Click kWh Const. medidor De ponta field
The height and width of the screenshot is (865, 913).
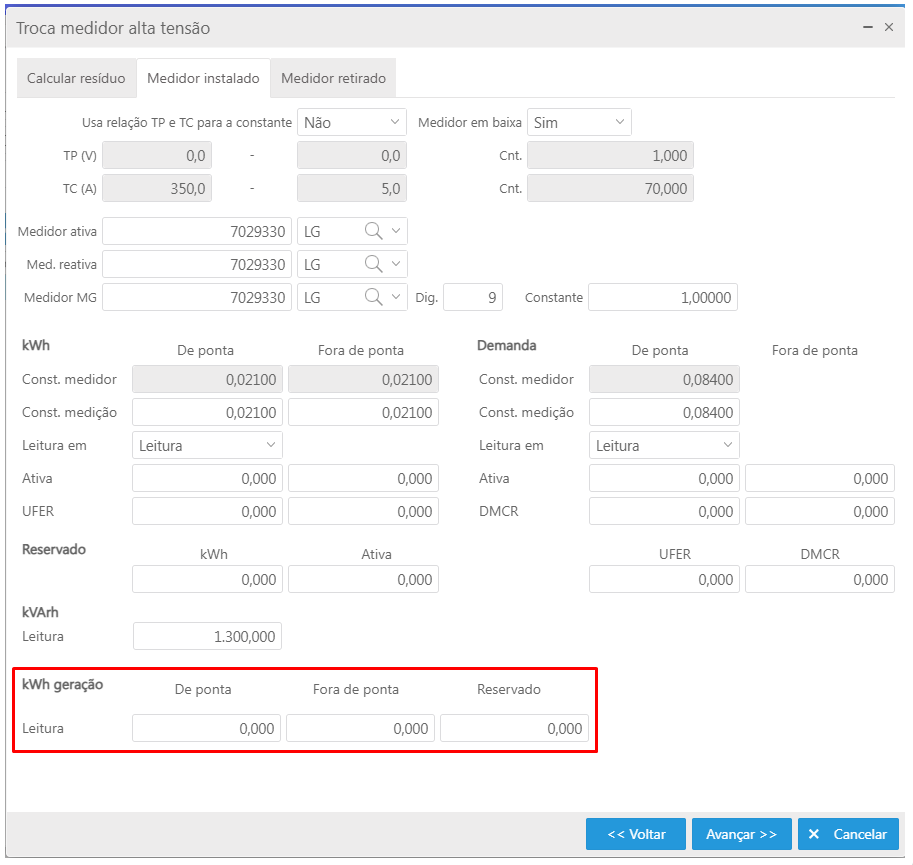pos(207,380)
